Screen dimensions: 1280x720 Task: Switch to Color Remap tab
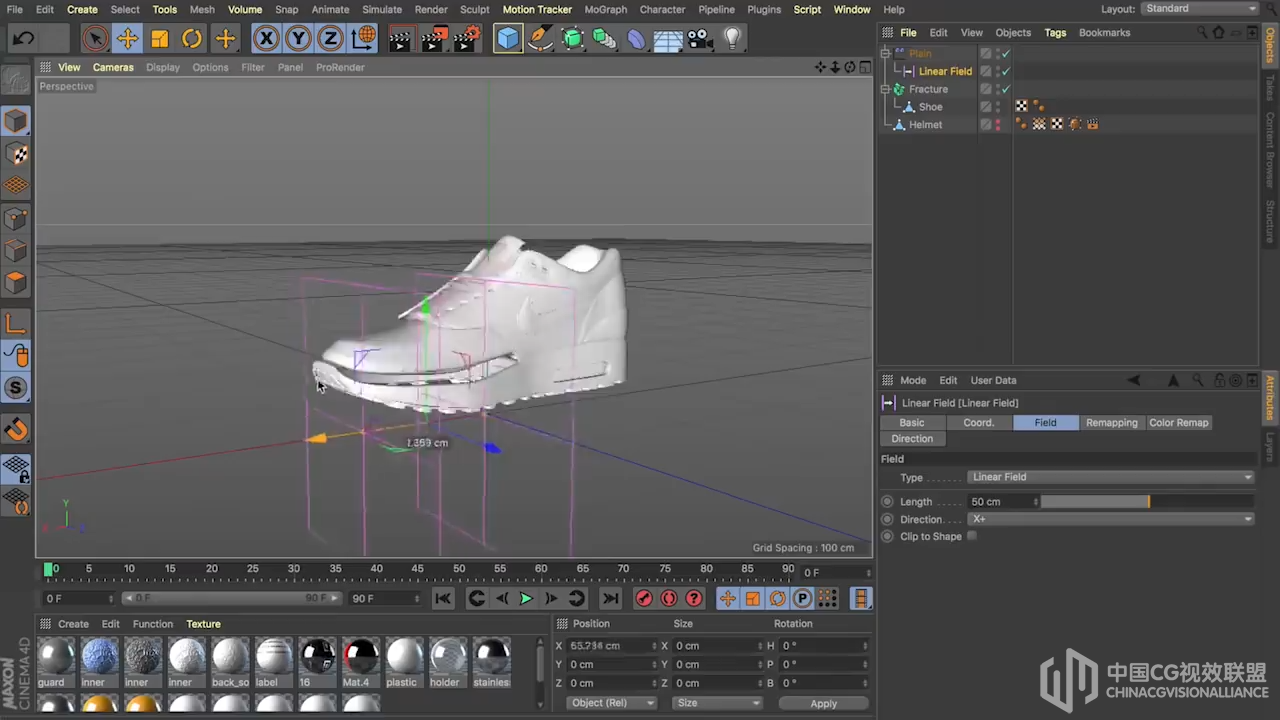click(x=1178, y=423)
